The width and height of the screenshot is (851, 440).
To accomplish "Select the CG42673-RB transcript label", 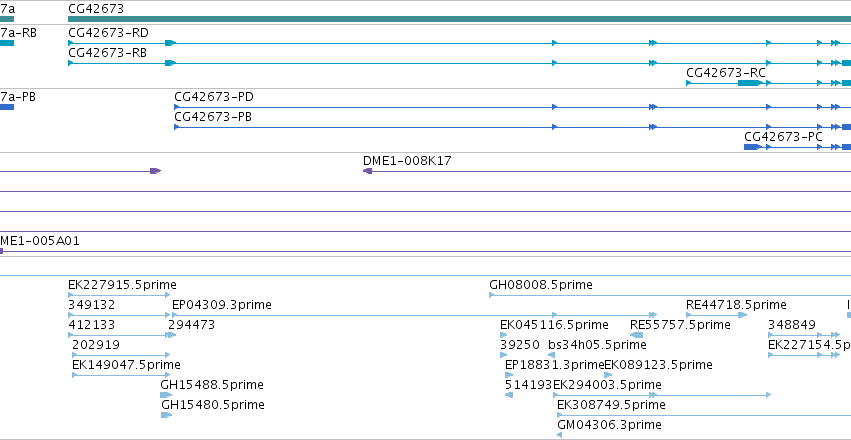I will (107, 53).
